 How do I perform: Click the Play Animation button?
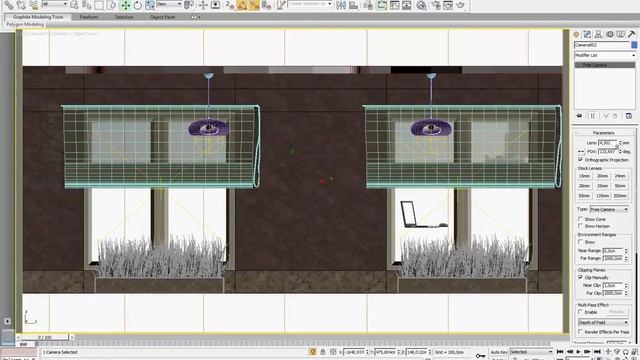coord(578,352)
